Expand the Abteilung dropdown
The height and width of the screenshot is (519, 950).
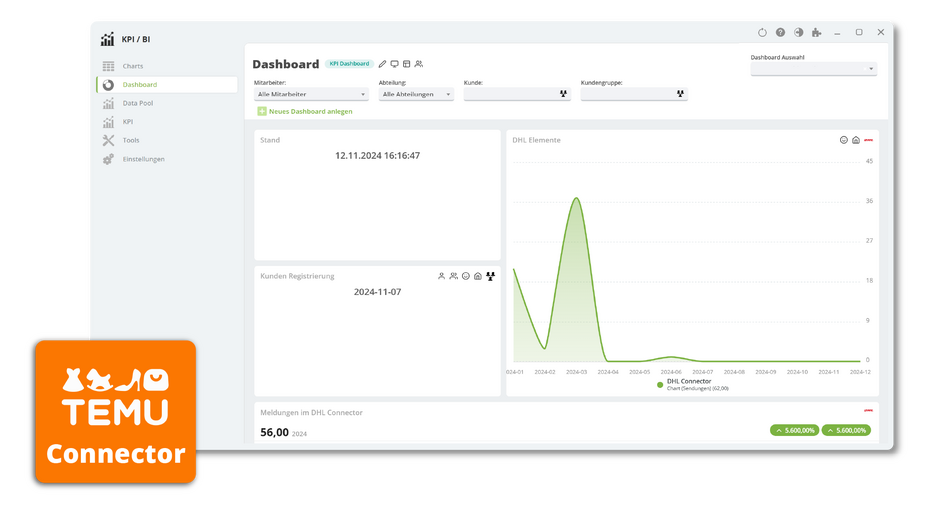coord(416,94)
